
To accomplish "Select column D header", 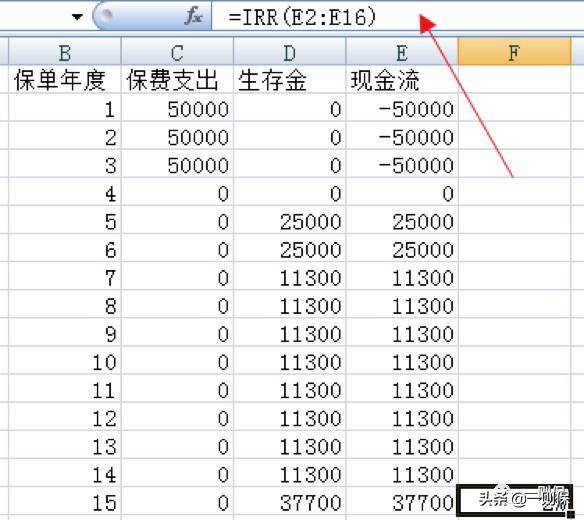I will click(x=290, y=52).
